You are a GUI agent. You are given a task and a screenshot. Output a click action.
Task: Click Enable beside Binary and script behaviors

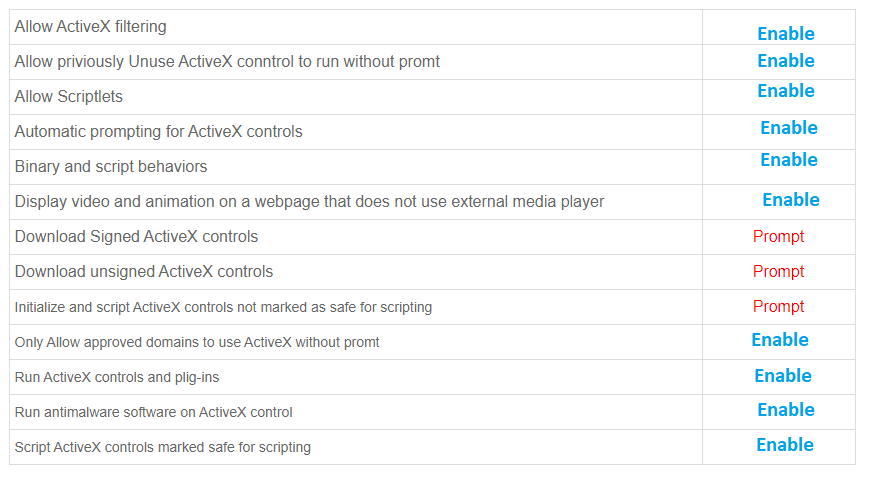coord(788,160)
